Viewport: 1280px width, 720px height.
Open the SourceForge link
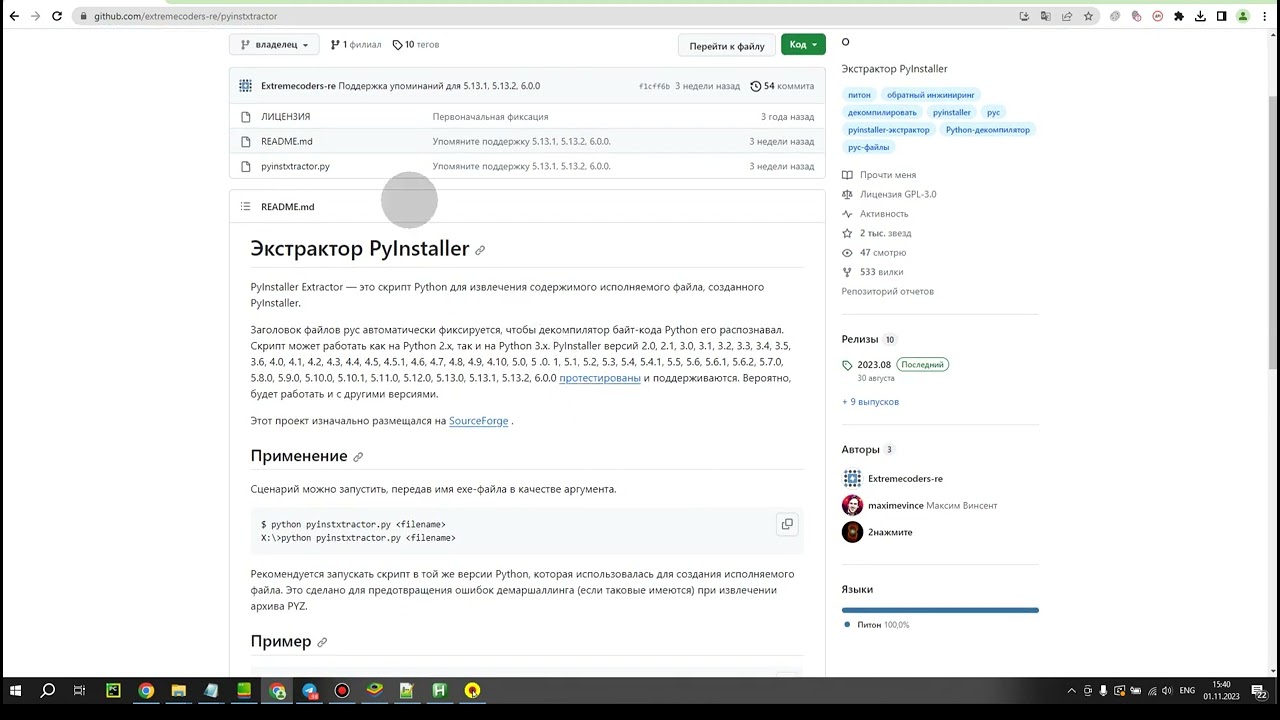(478, 421)
